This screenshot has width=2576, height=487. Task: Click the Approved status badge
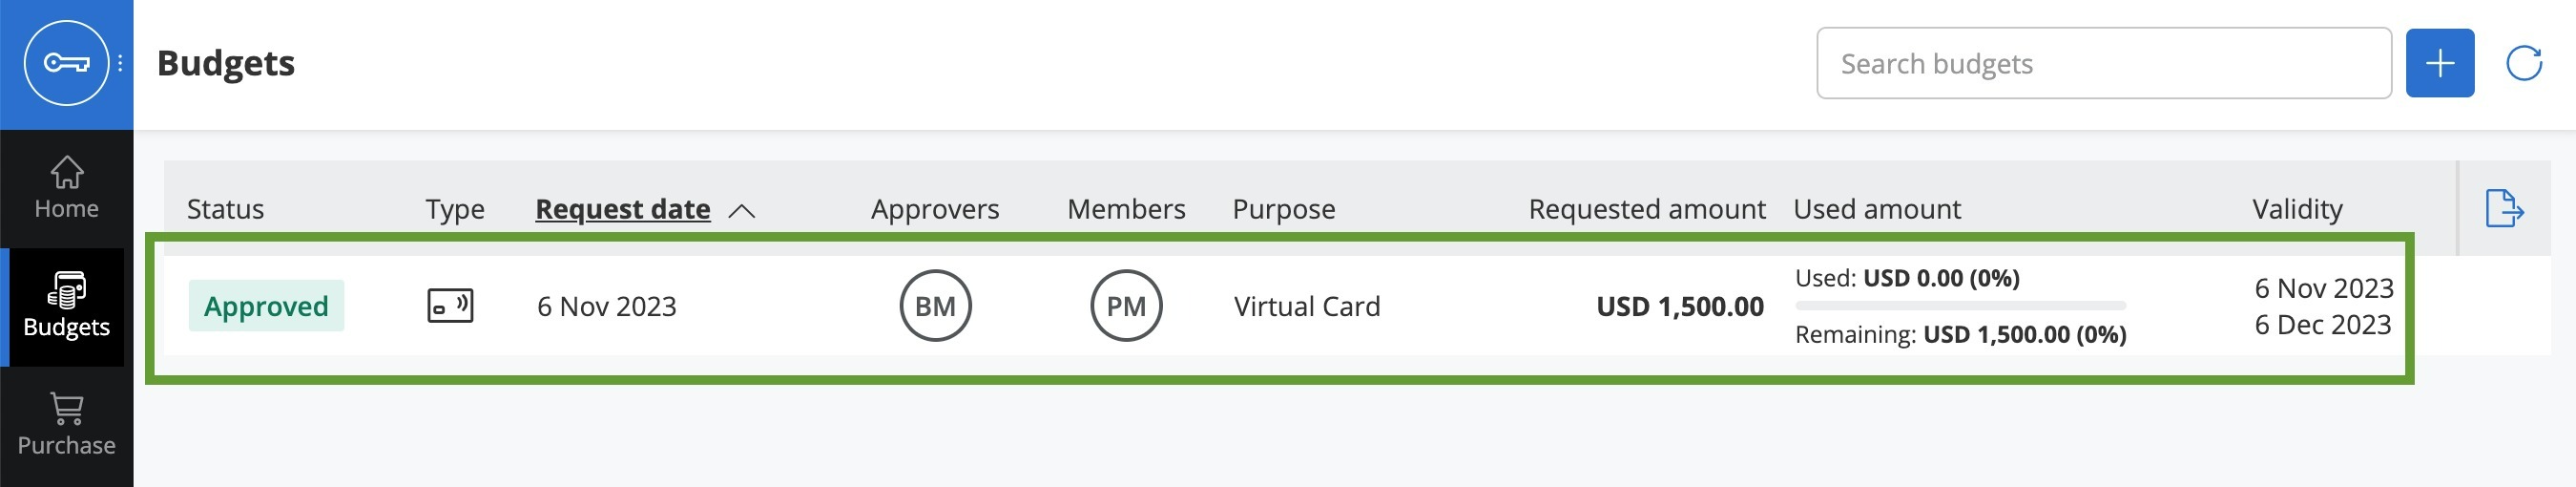(266, 306)
